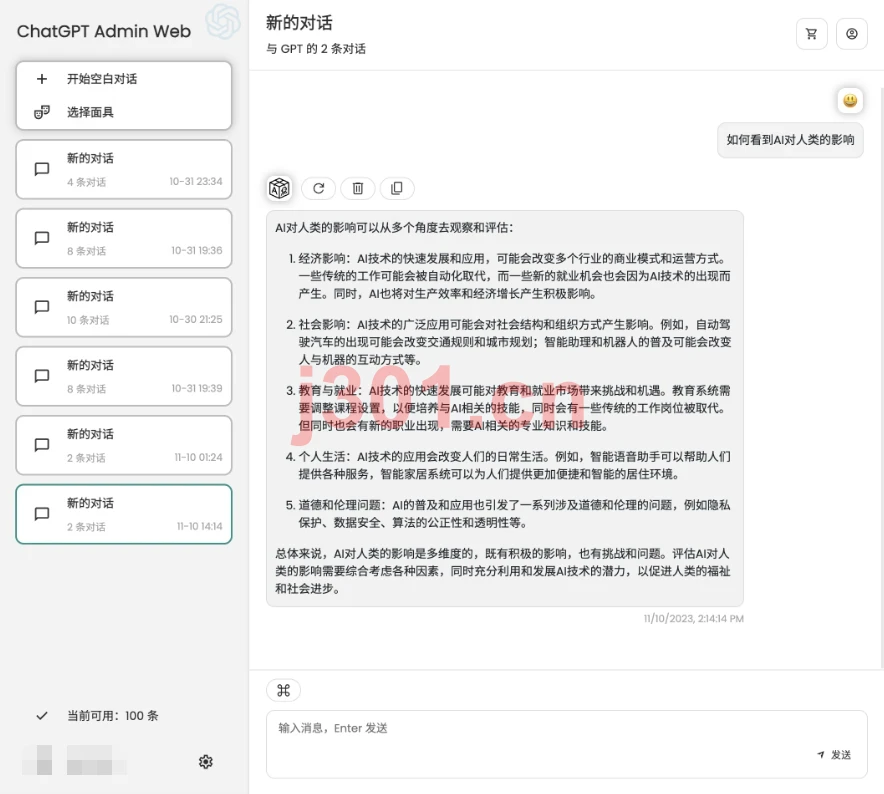Screen dimensions: 884x794
Task: Click the ChatGPT logo in sidebar header
Action: point(223,21)
